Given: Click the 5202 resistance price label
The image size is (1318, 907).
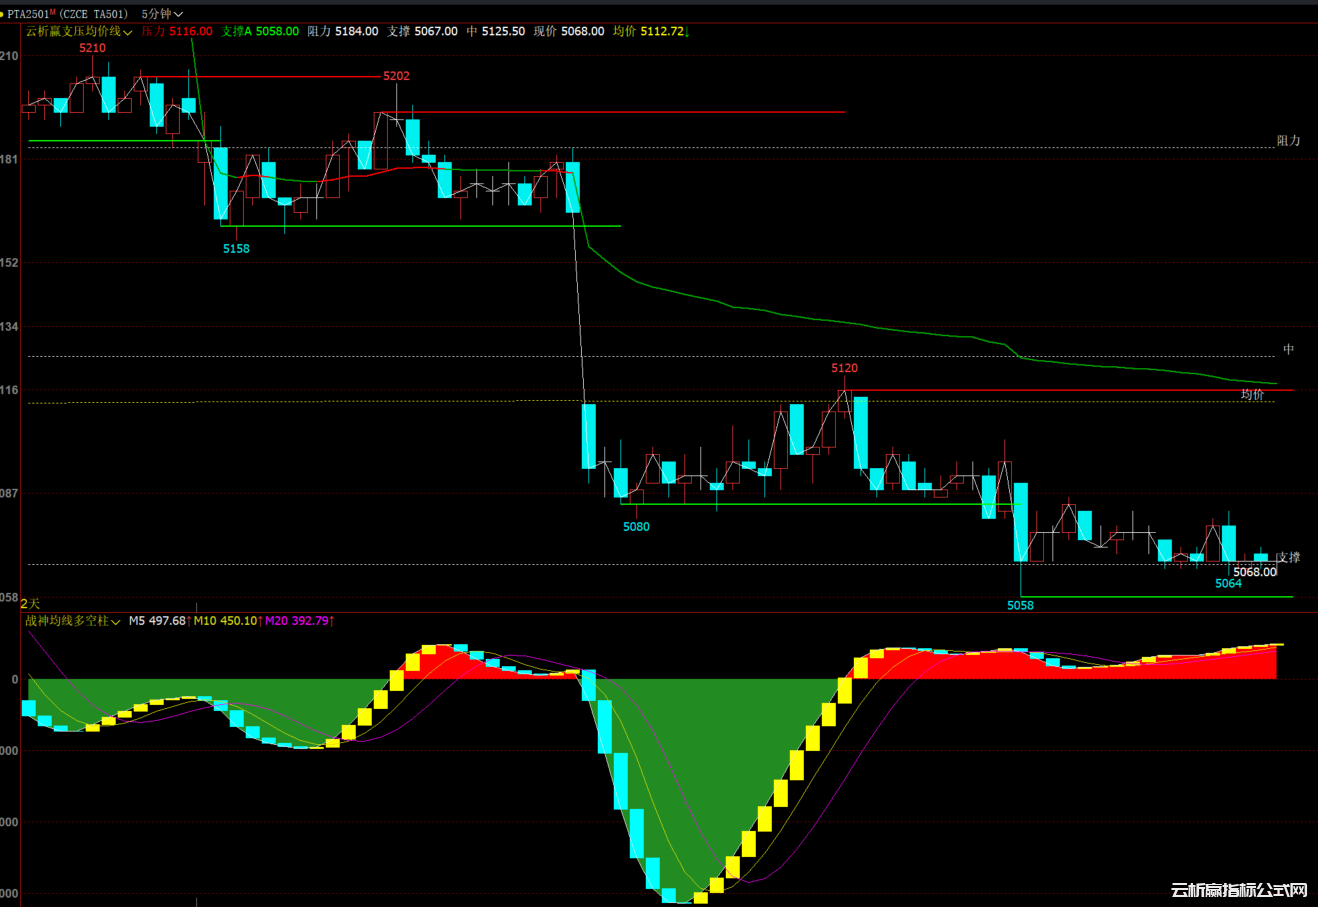Looking at the screenshot, I should pyautogui.click(x=396, y=76).
